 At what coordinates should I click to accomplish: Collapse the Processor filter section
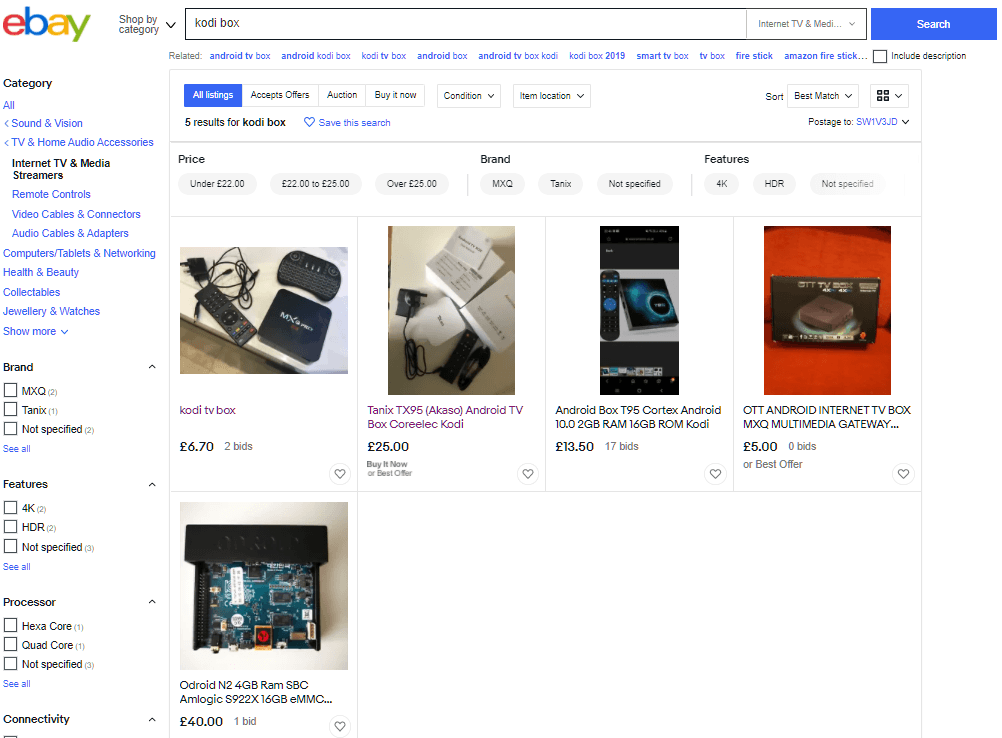(x=152, y=602)
